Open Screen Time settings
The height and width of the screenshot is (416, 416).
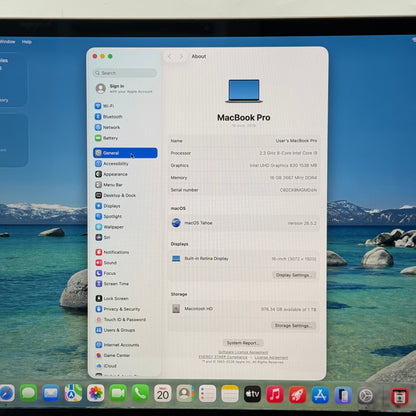click(x=125, y=284)
